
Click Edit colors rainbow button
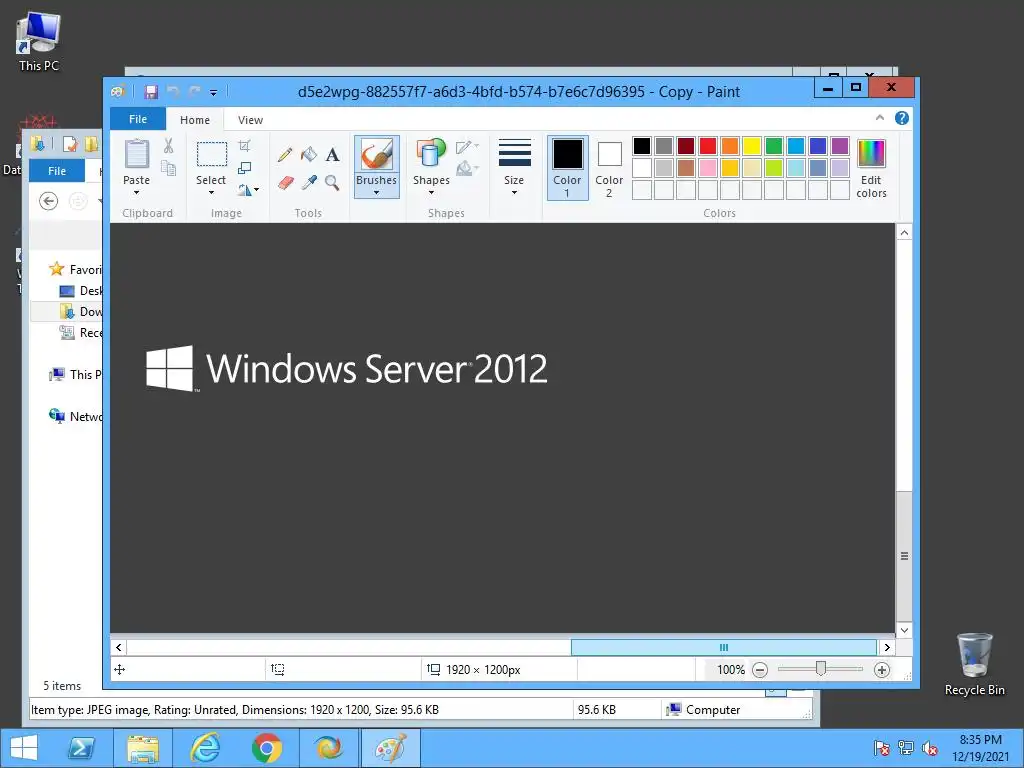[x=871, y=169]
